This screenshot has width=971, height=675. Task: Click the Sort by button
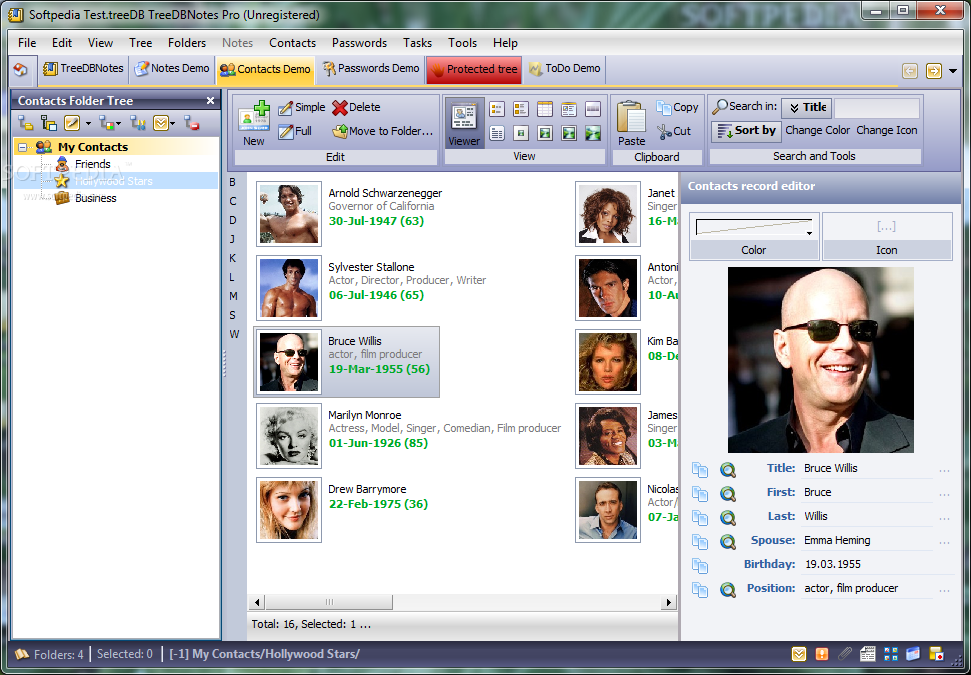pyautogui.click(x=746, y=131)
